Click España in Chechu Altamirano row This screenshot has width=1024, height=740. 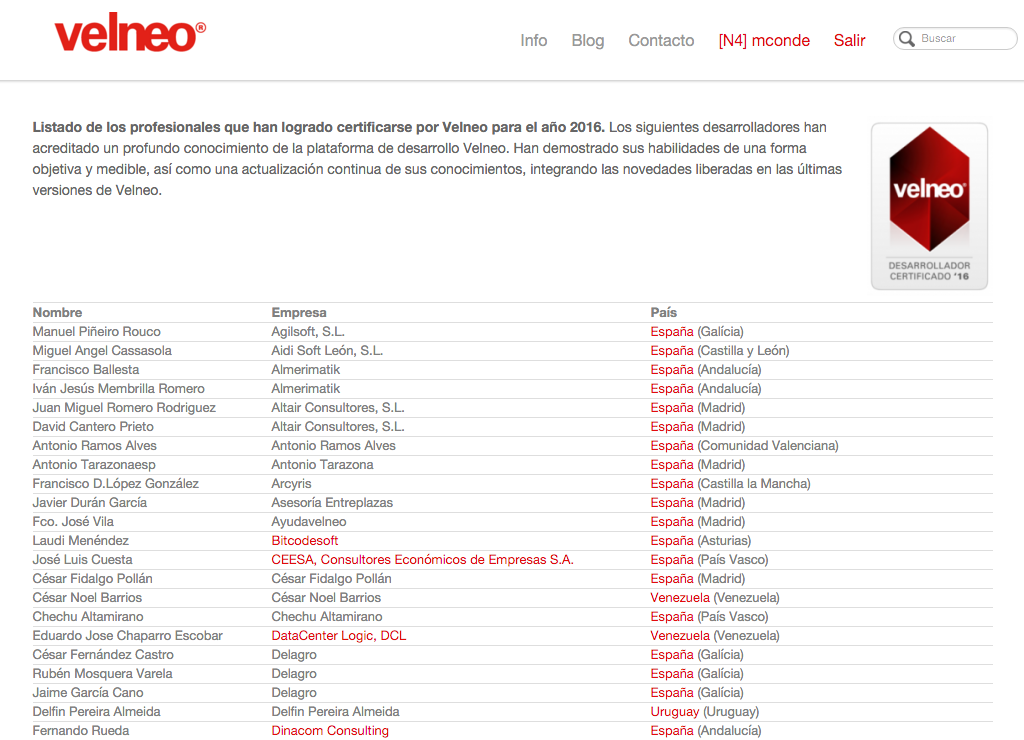(671, 617)
